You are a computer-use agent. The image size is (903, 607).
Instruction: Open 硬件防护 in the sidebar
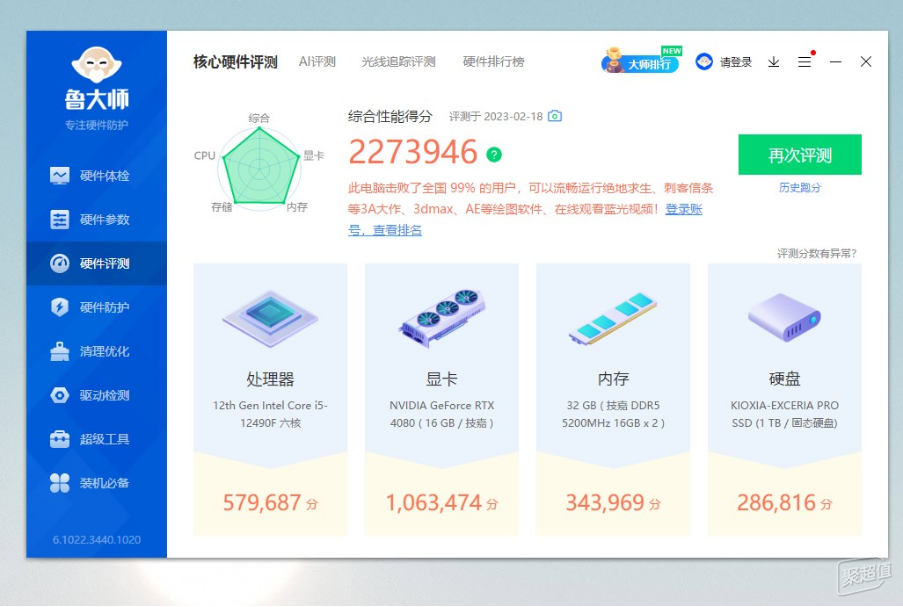coord(96,307)
